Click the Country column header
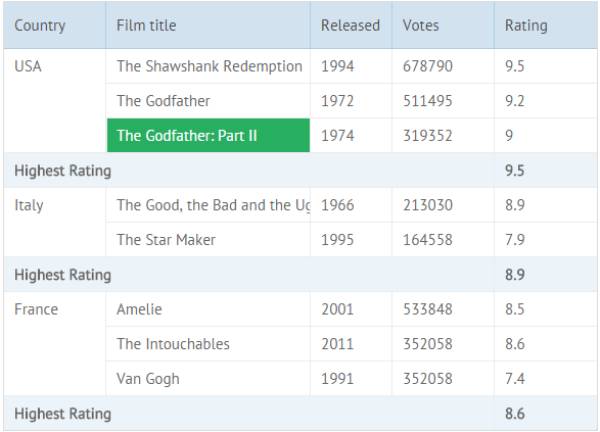 point(54,25)
